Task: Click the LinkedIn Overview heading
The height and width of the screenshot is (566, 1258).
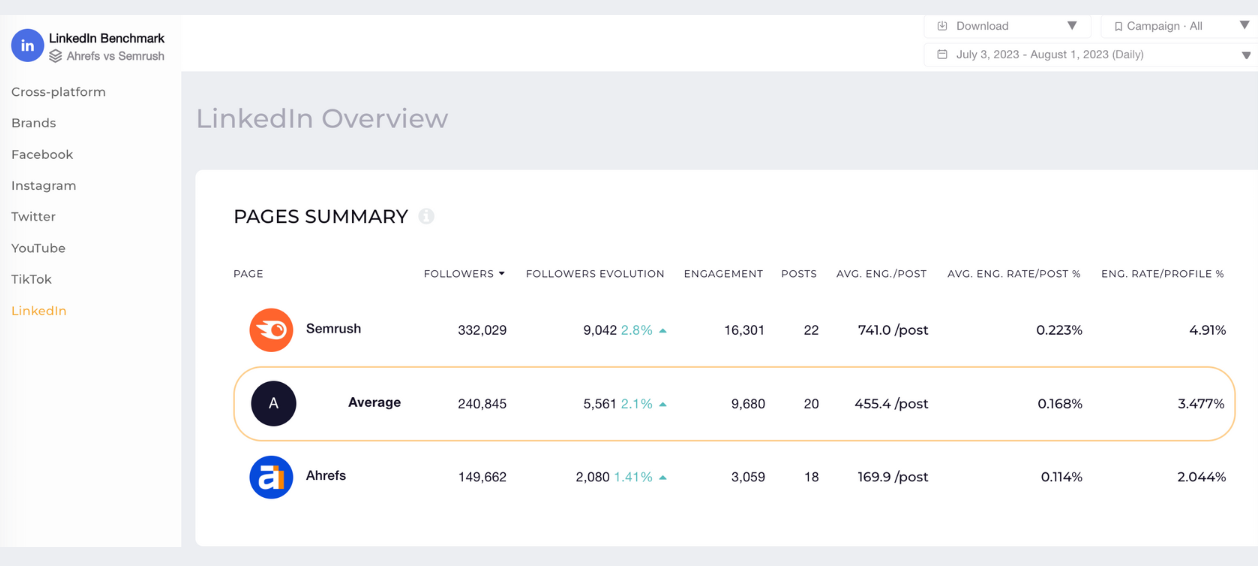Action: click(x=322, y=118)
